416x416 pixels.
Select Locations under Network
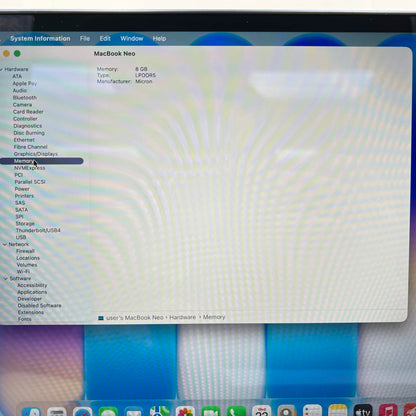28,258
